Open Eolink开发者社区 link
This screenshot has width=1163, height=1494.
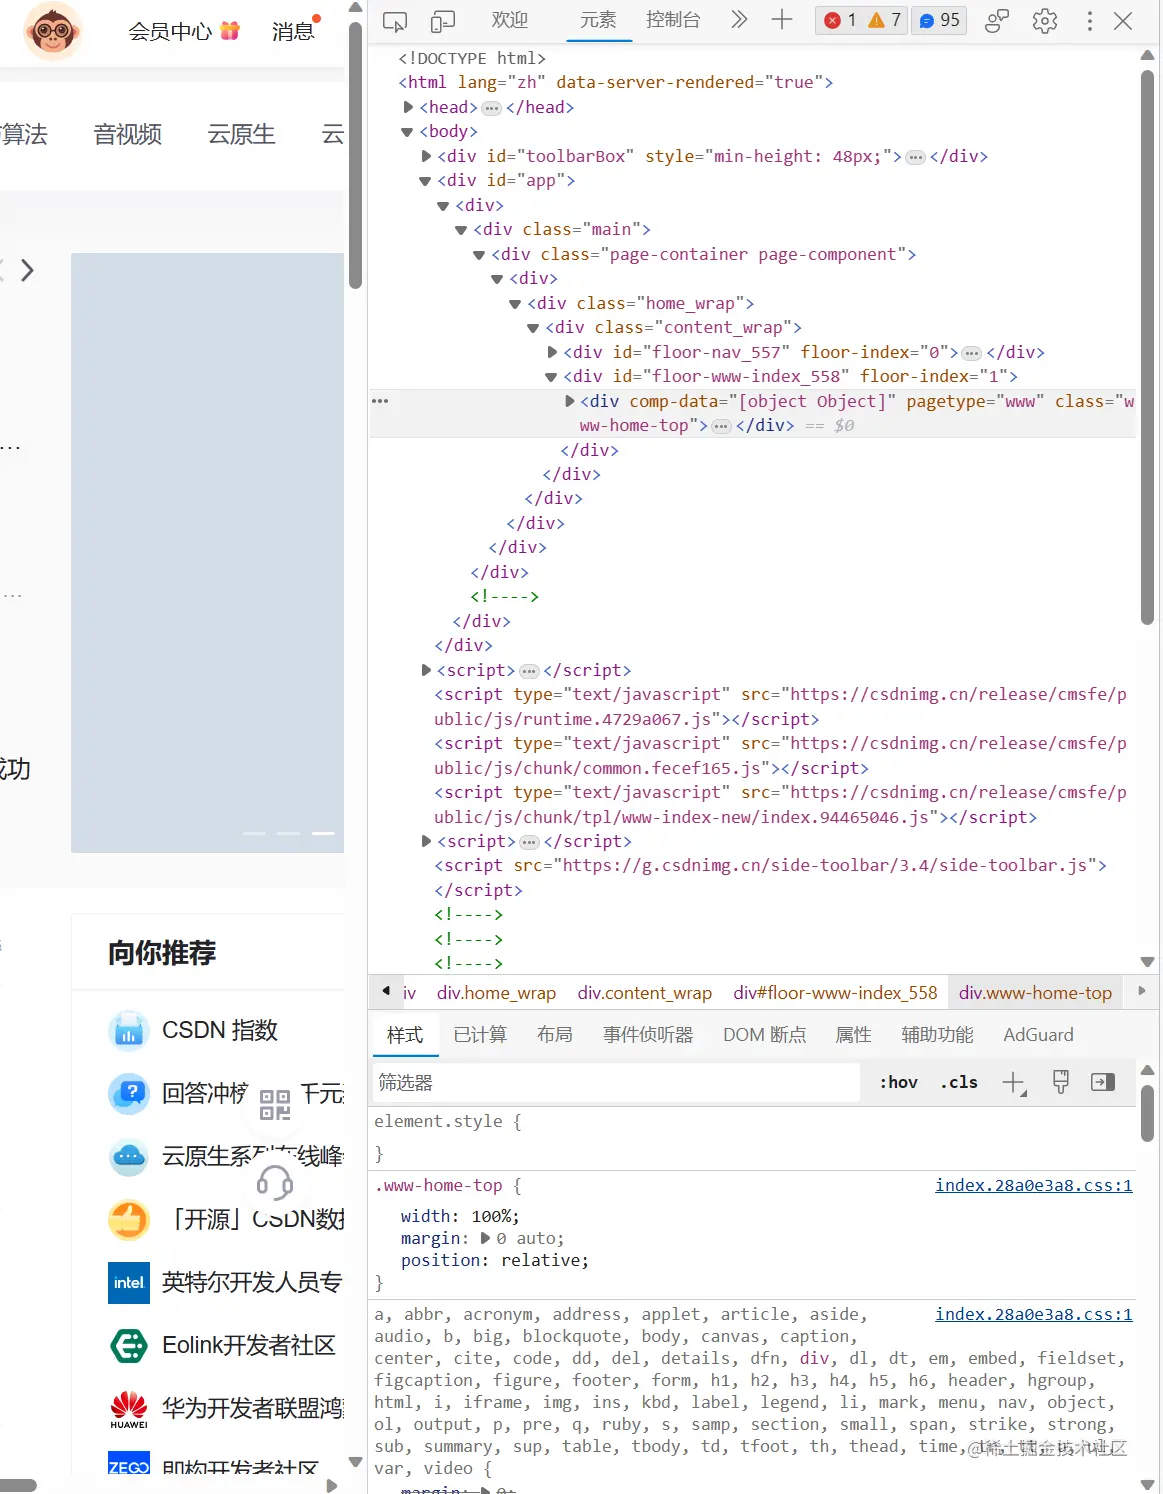point(249,1346)
